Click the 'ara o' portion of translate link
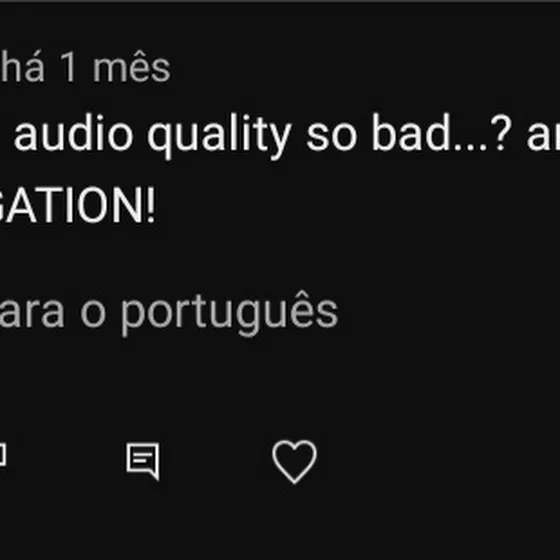The image size is (560, 560). click(53, 313)
